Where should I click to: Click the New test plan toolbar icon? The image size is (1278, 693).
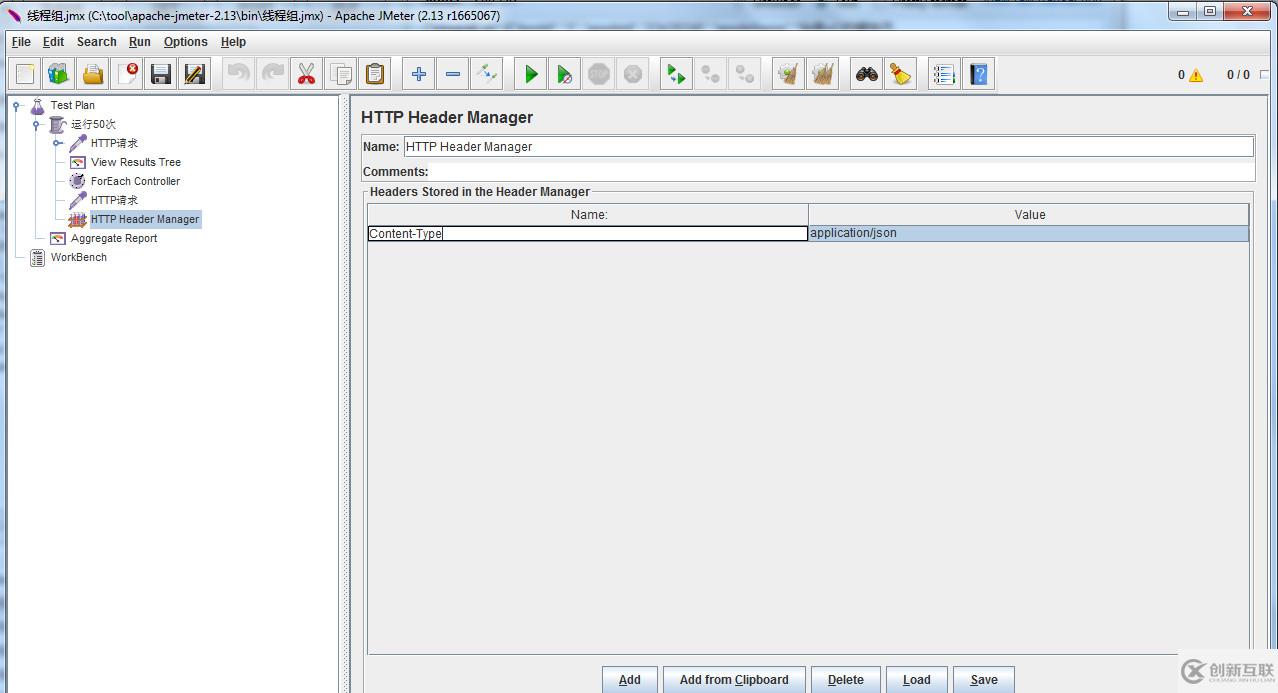(25, 74)
